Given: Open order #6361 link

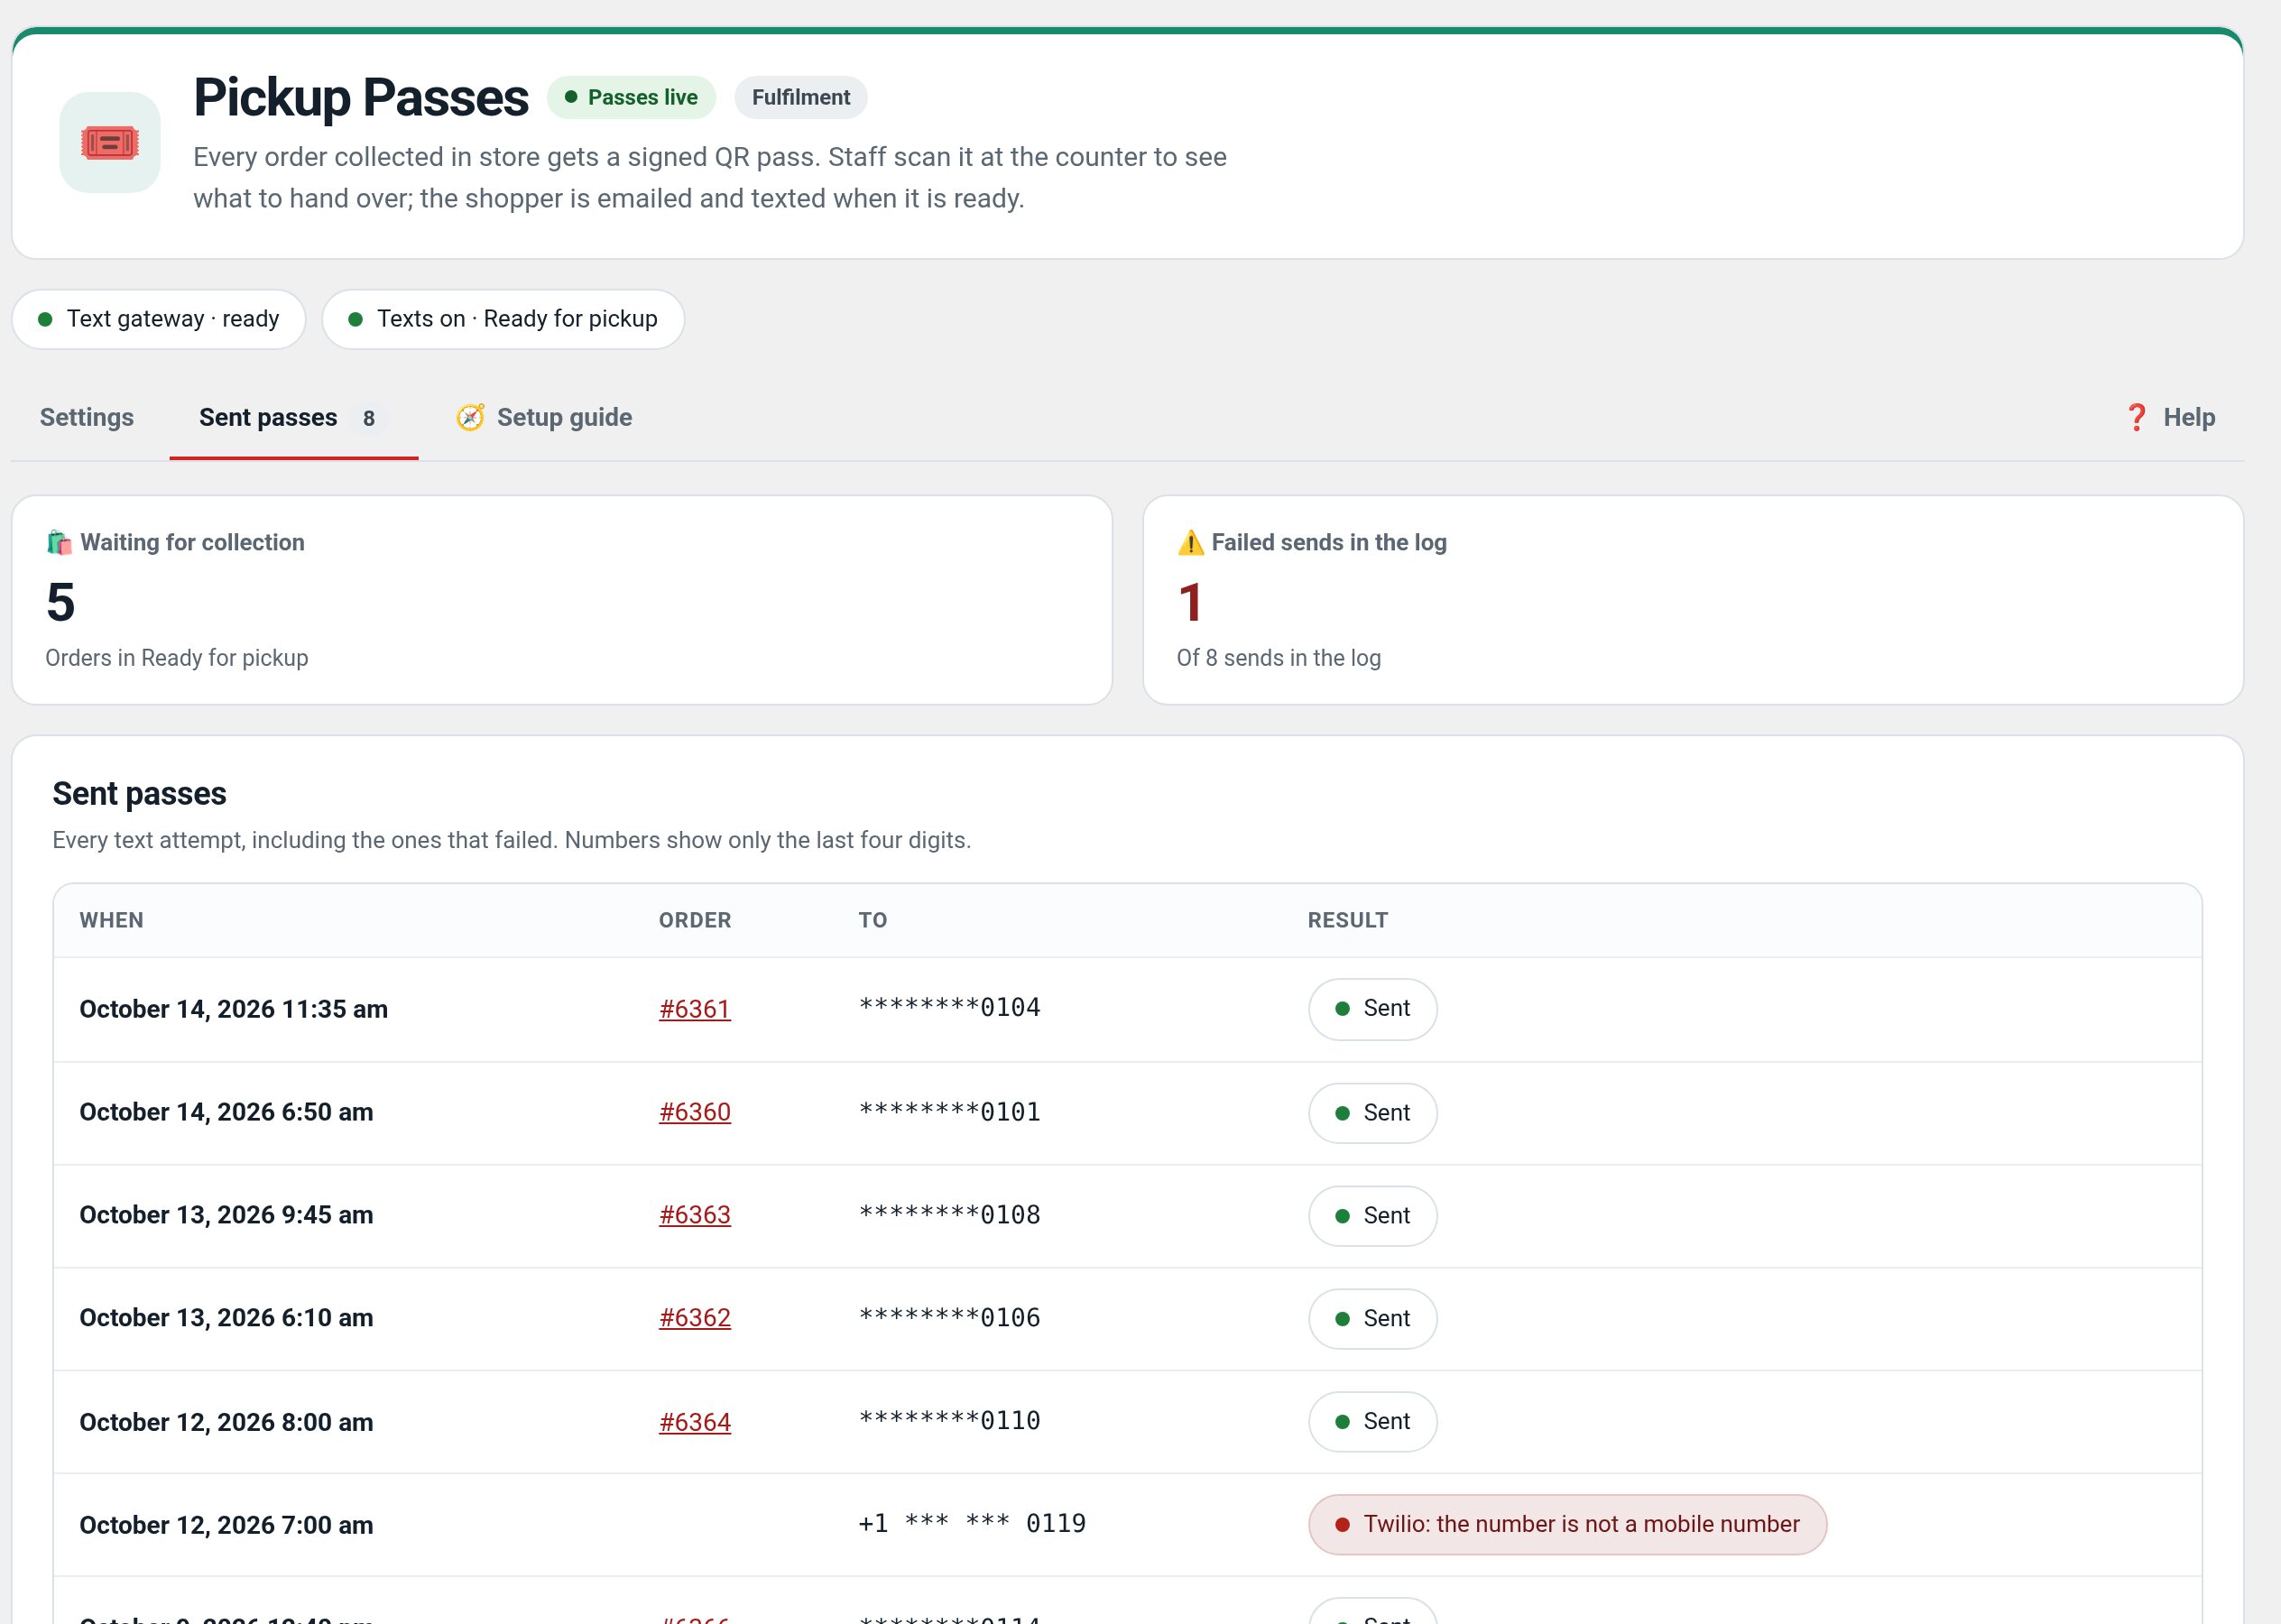Looking at the screenshot, I should click(x=695, y=1009).
